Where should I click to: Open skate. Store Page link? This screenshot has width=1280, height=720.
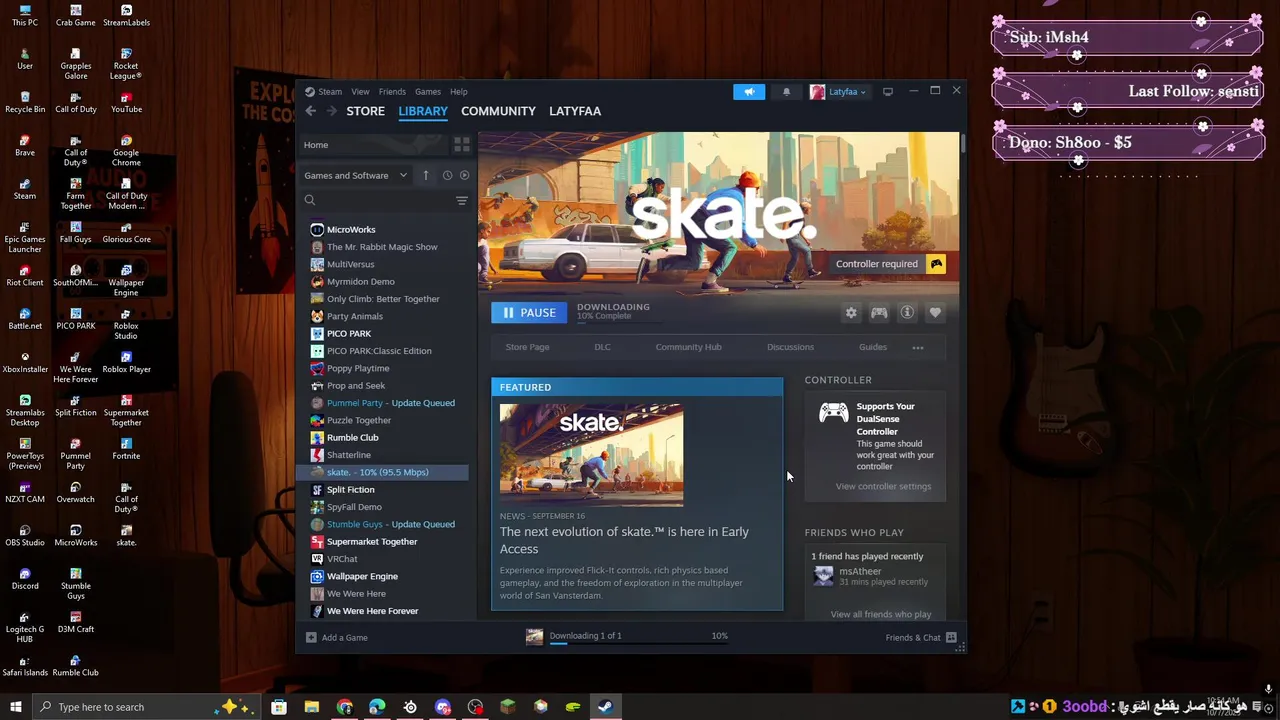click(x=527, y=347)
